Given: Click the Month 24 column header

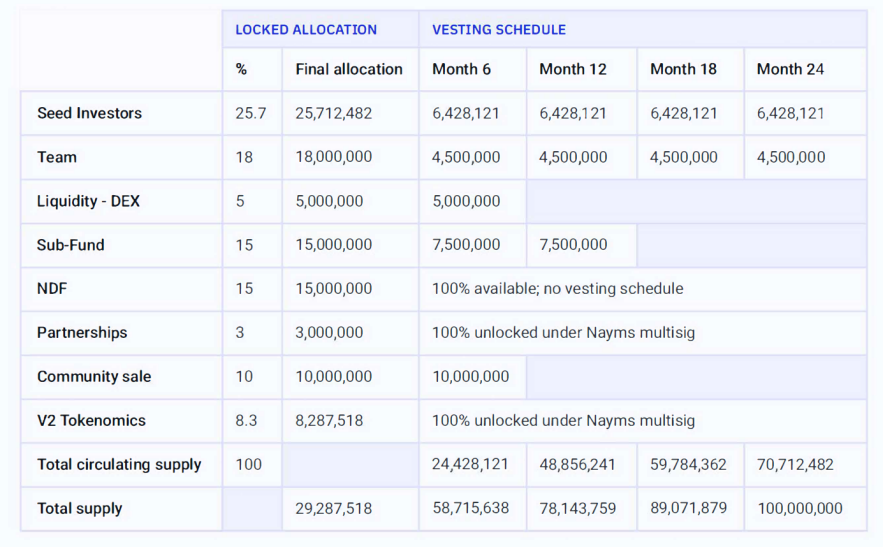Looking at the screenshot, I should pos(790,69).
